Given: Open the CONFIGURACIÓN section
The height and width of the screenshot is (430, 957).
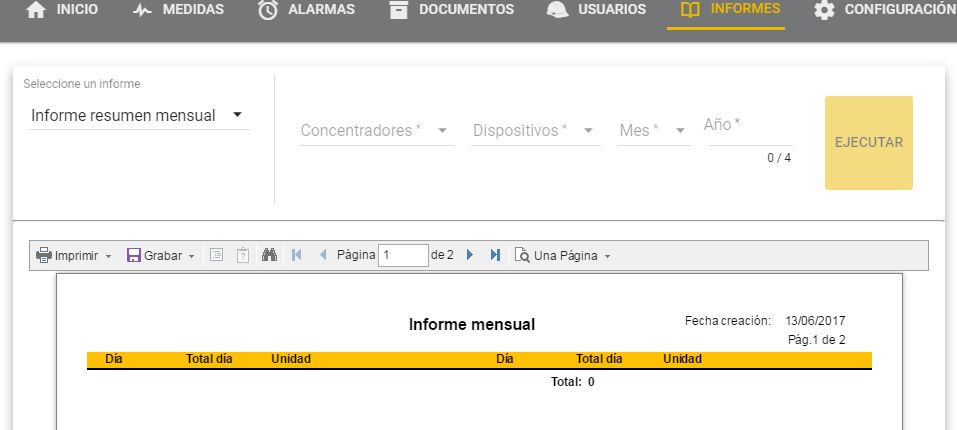Looking at the screenshot, I should [901, 10].
